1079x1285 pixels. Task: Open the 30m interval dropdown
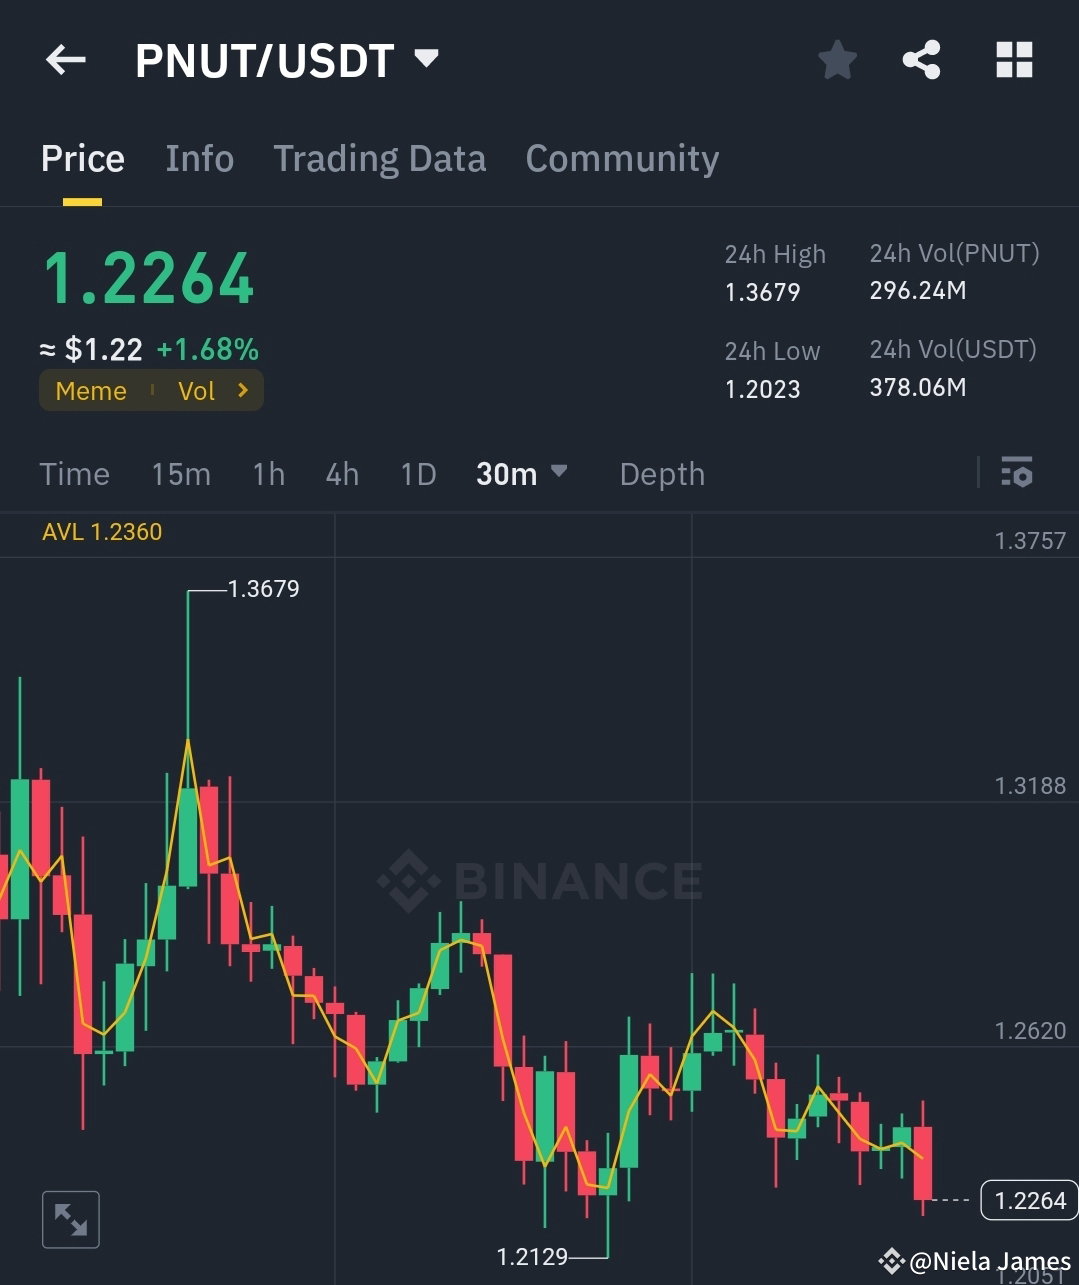(522, 474)
